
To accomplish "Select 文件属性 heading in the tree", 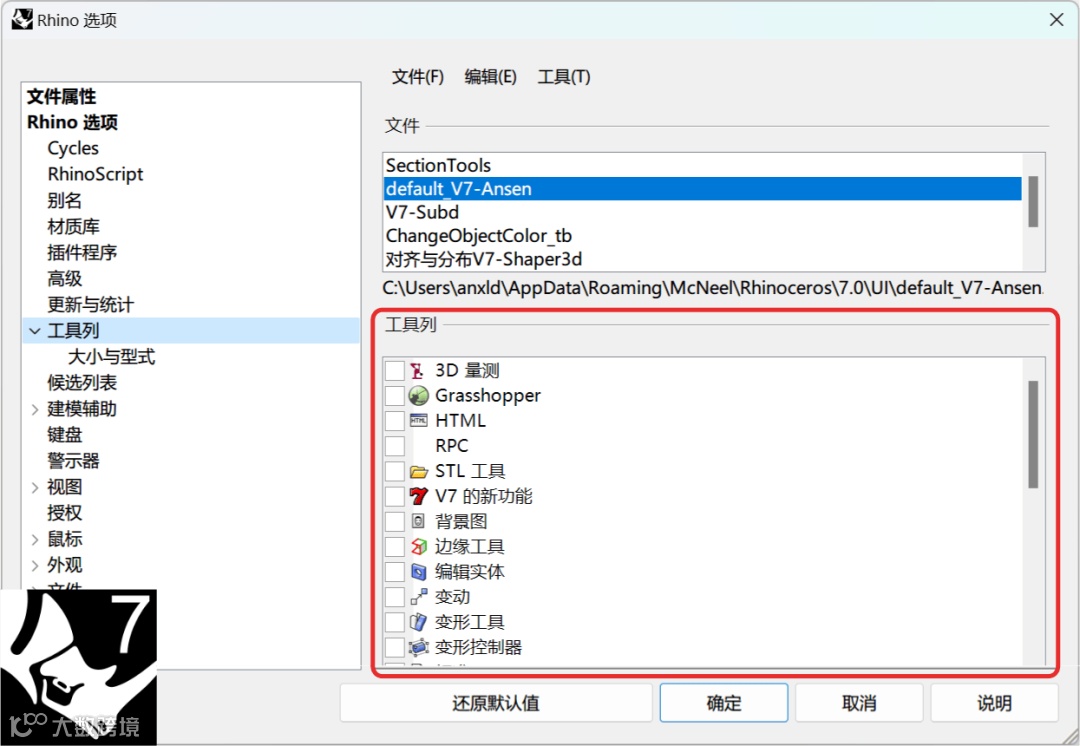I will [61, 96].
